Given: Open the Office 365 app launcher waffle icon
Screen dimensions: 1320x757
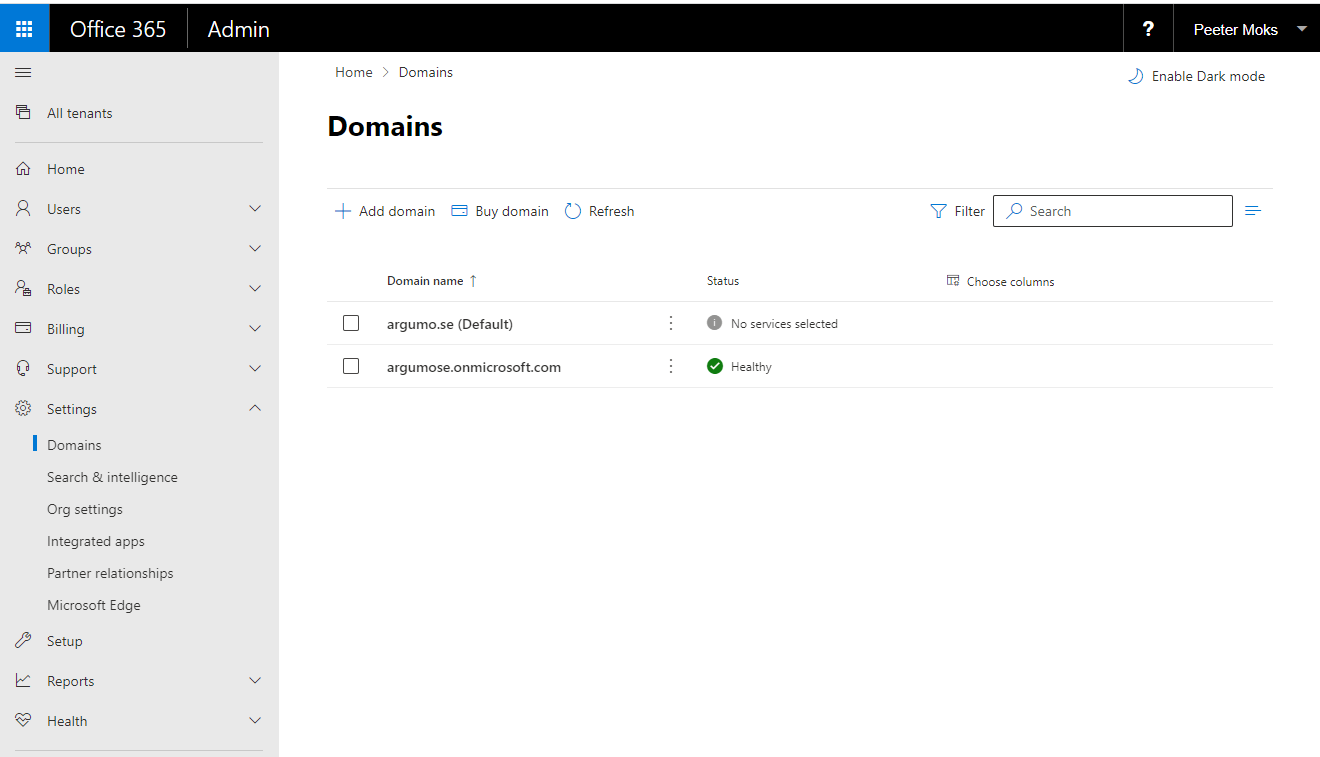Looking at the screenshot, I should click(x=24, y=28).
